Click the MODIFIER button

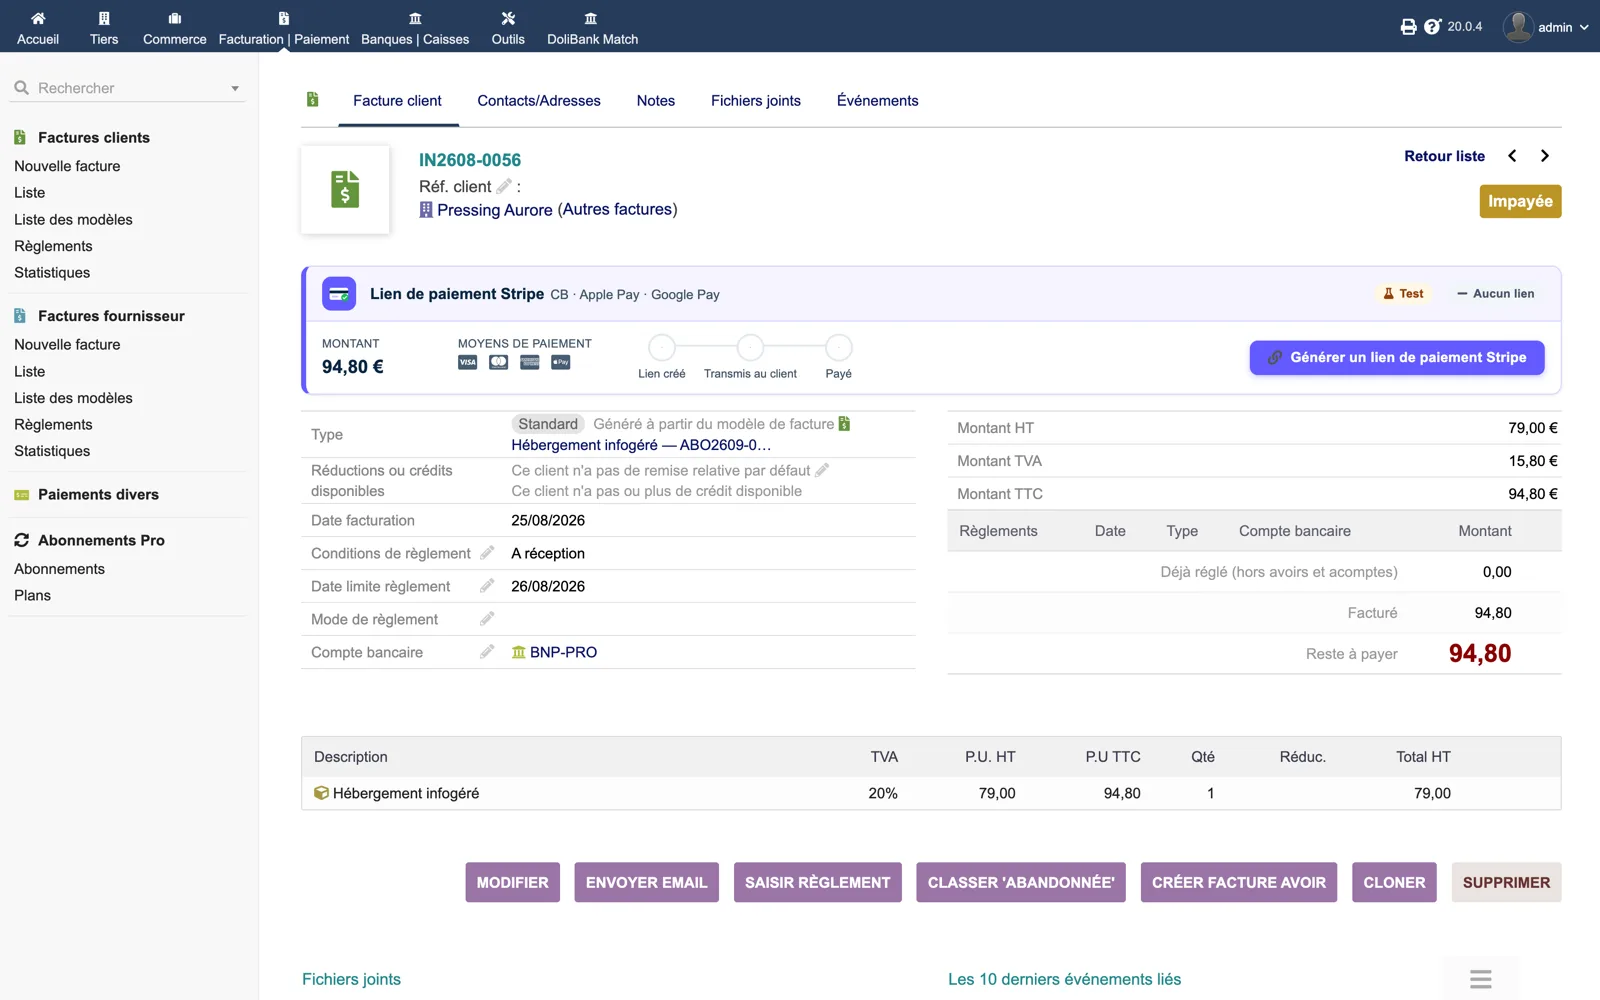pos(513,882)
